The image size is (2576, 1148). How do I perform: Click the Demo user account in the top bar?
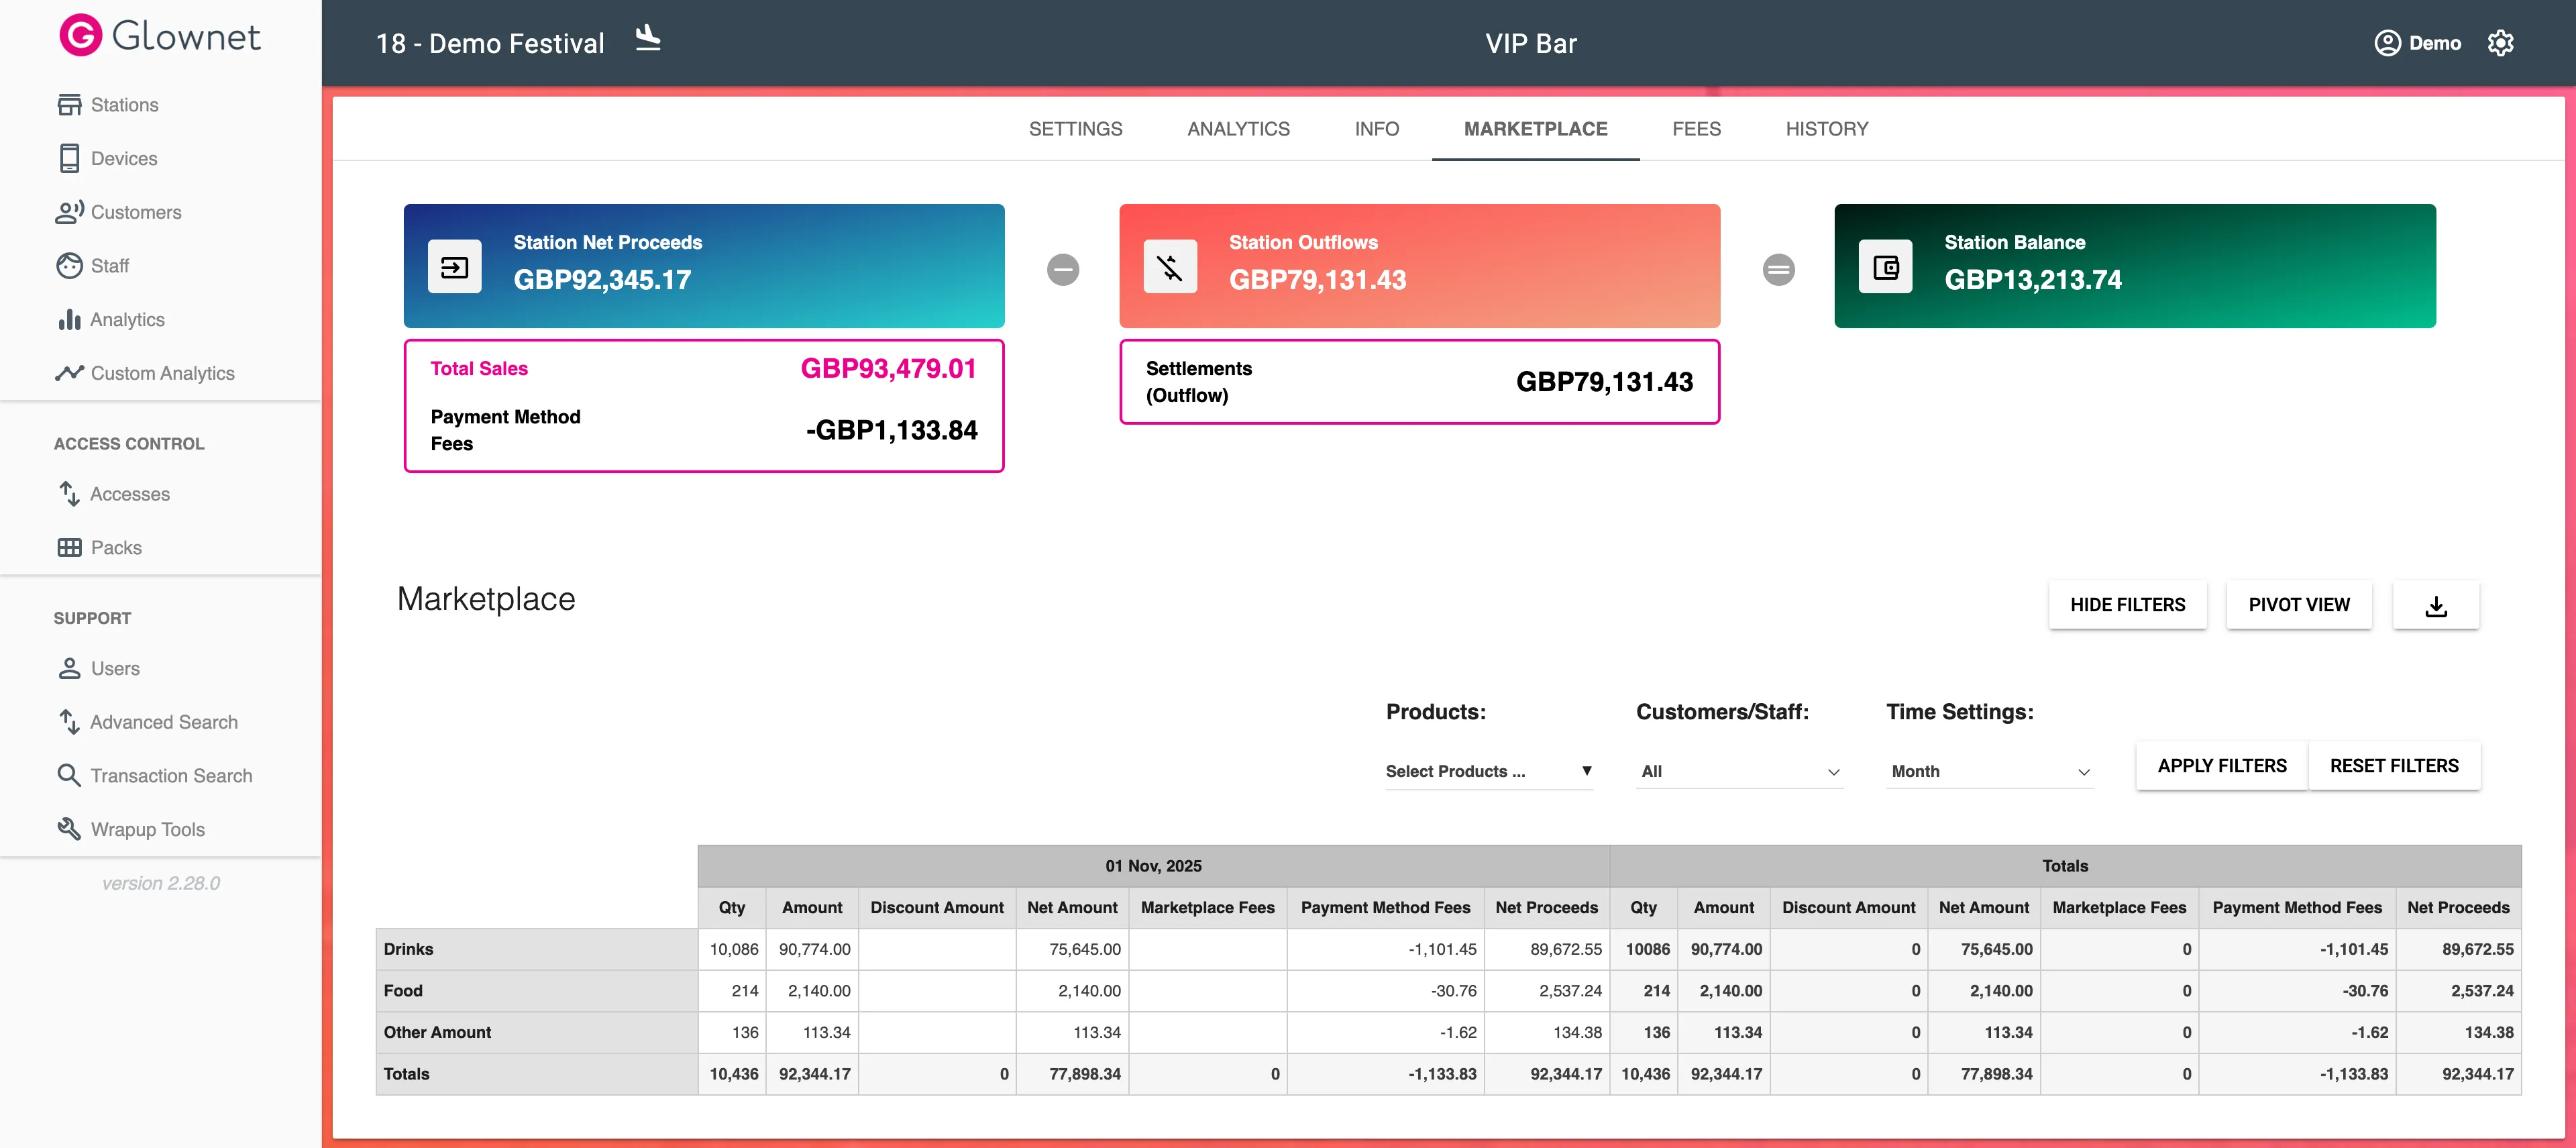pyautogui.click(x=2418, y=43)
